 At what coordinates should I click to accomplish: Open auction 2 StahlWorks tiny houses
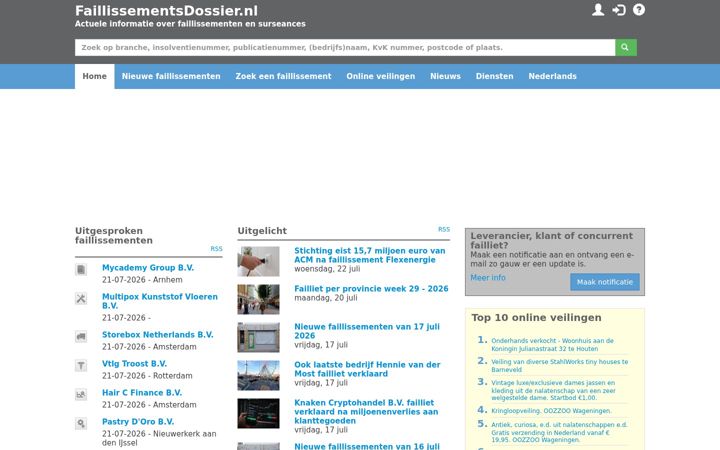point(560,366)
